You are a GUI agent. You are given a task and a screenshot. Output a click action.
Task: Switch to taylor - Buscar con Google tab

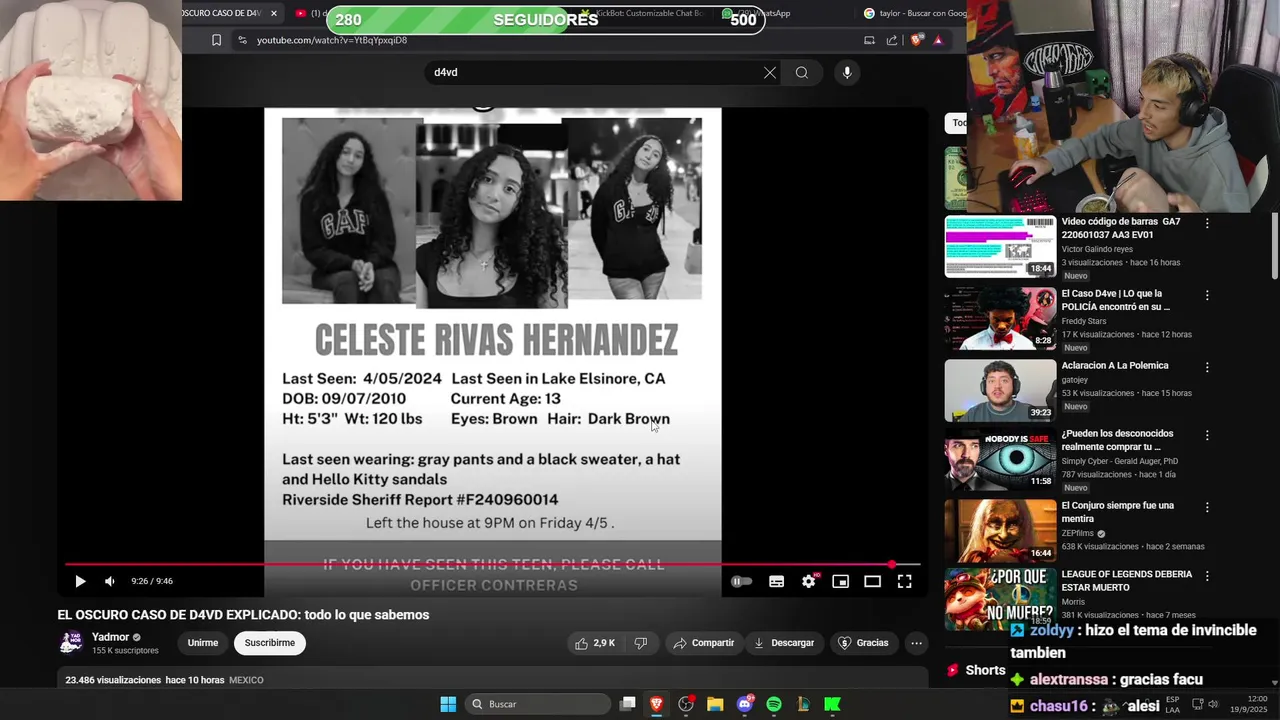point(914,13)
